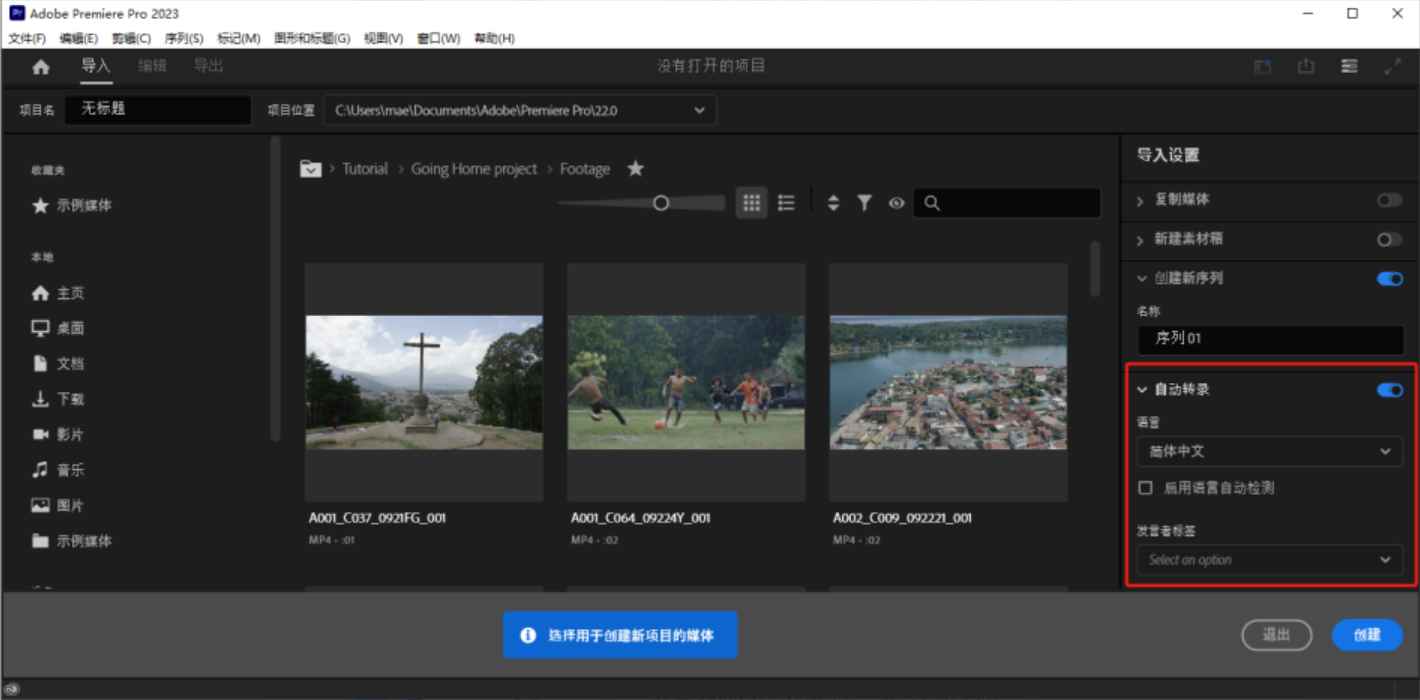Adjust the thumbnail size slider

point(660,202)
